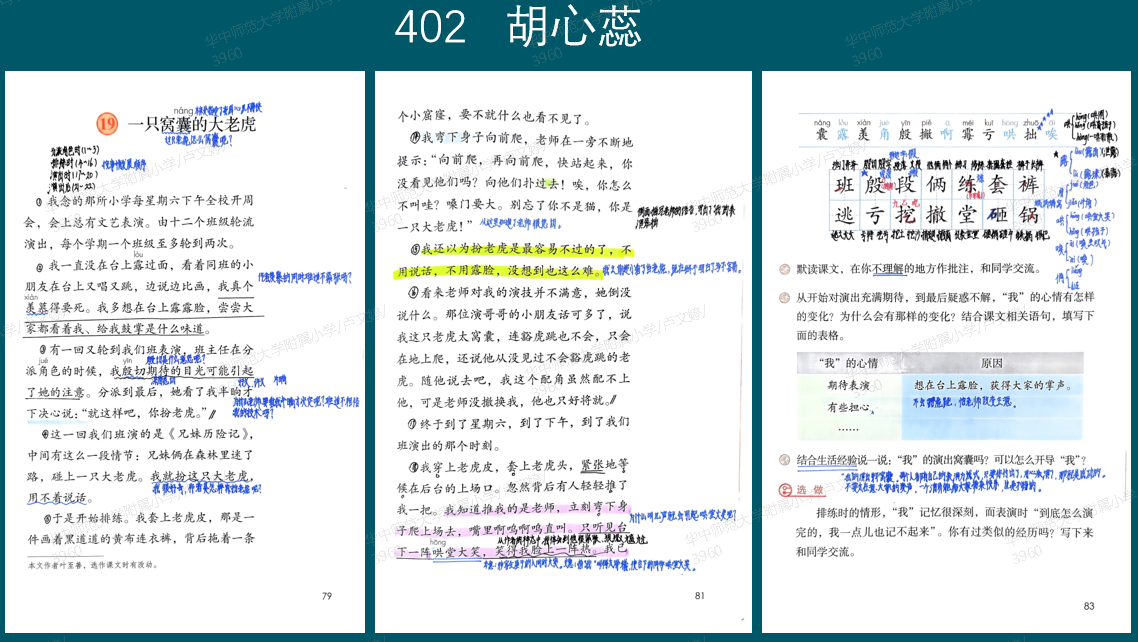Click the character 锅 in writing grid

point(1029,216)
